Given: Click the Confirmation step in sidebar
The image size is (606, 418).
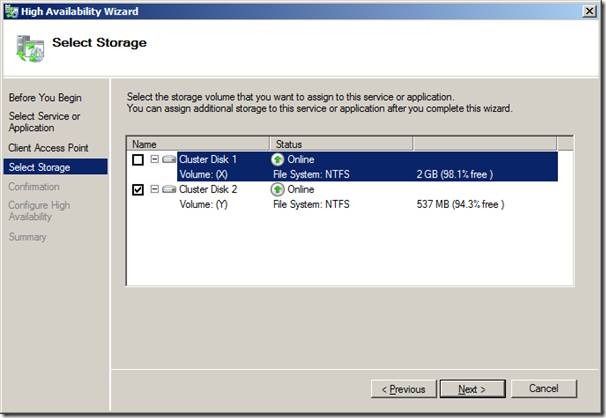Looking at the screenshot, I should click(34, 187).
